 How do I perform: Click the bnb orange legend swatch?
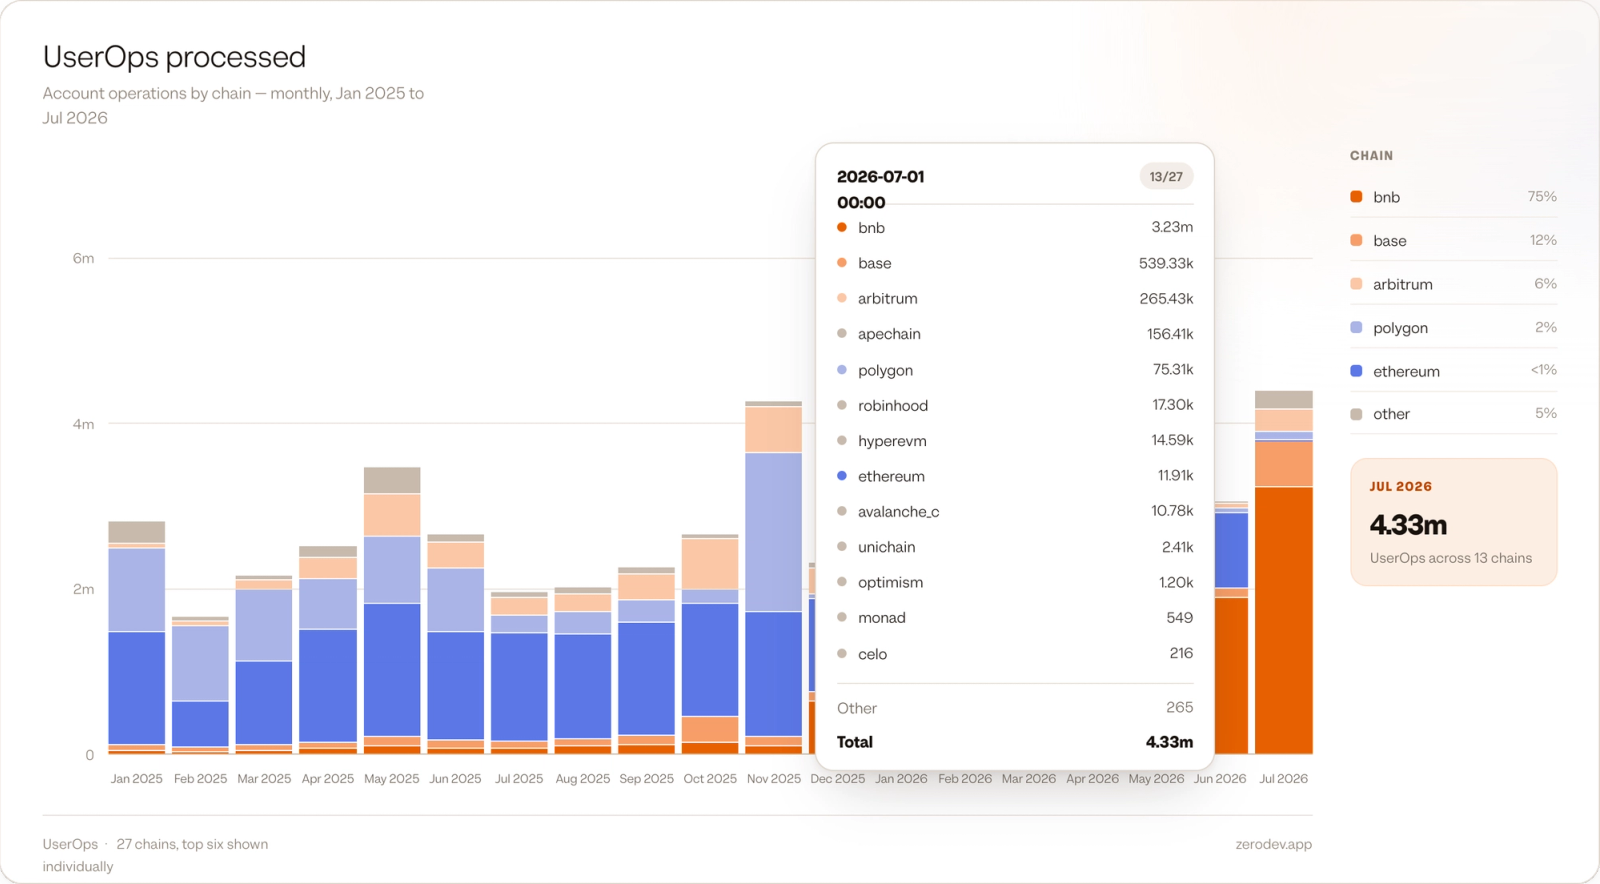coord(1356,197)
